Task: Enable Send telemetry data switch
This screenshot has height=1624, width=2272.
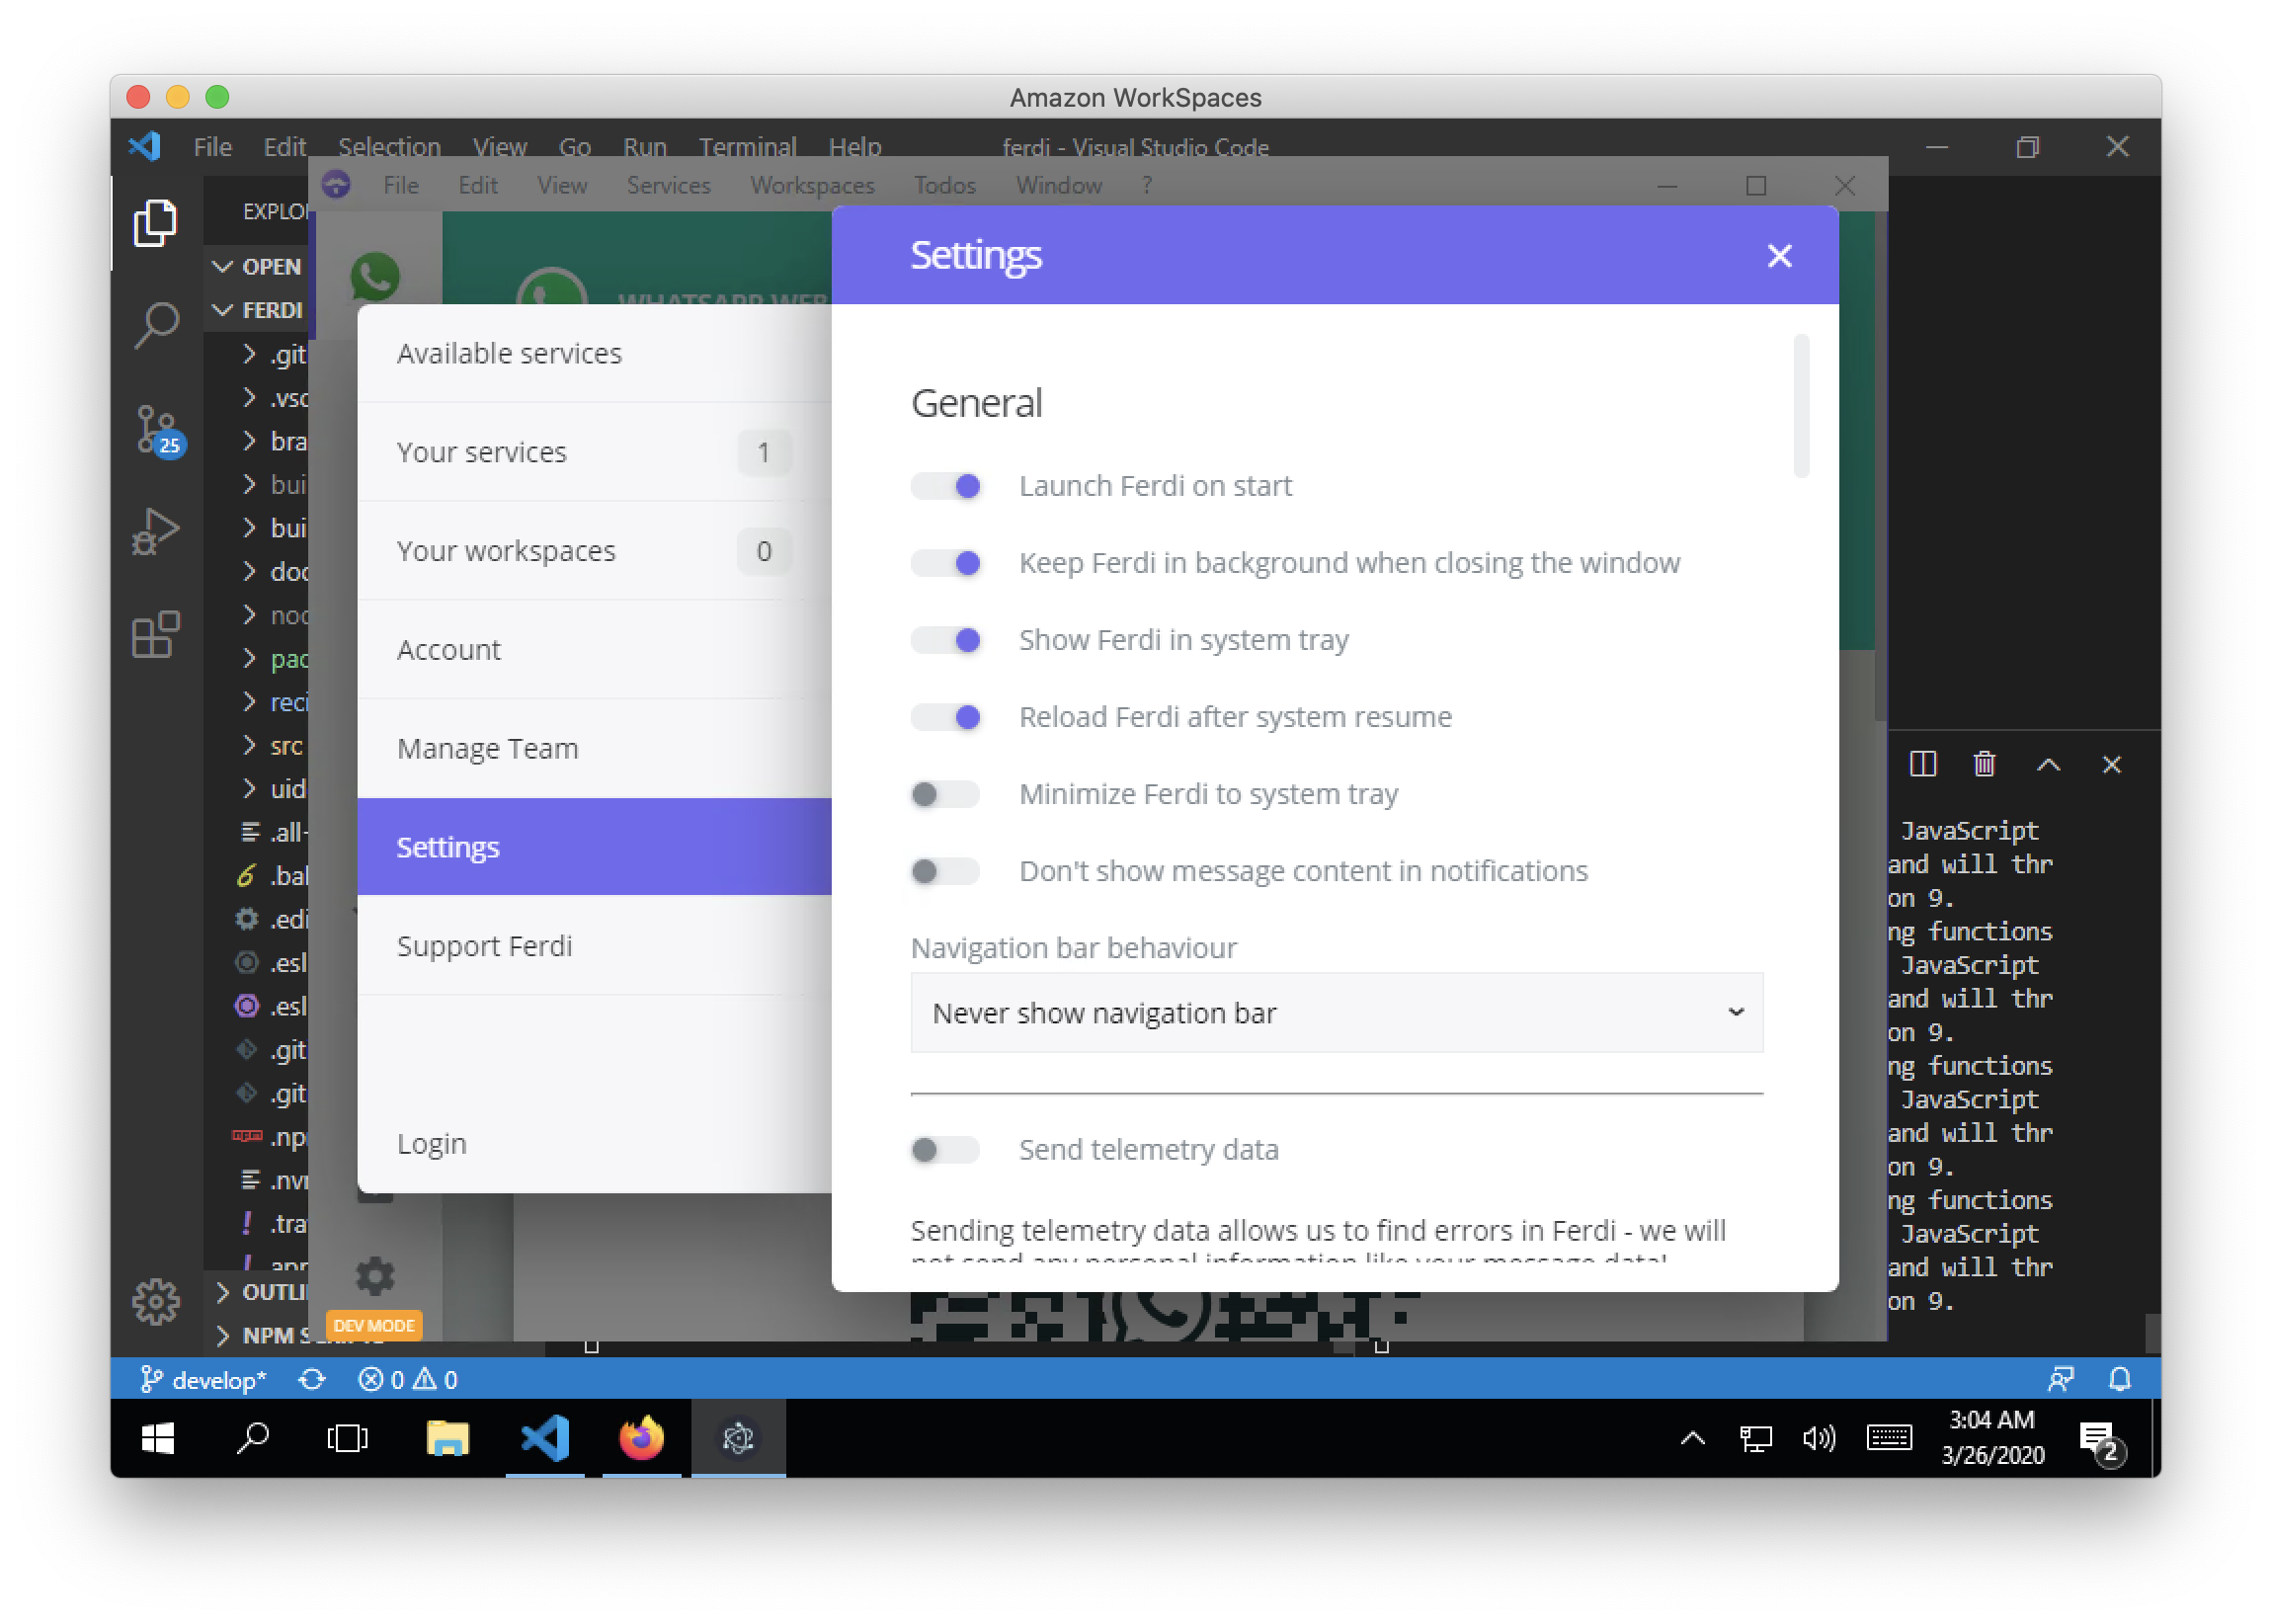Action: tap(945, 1150)
